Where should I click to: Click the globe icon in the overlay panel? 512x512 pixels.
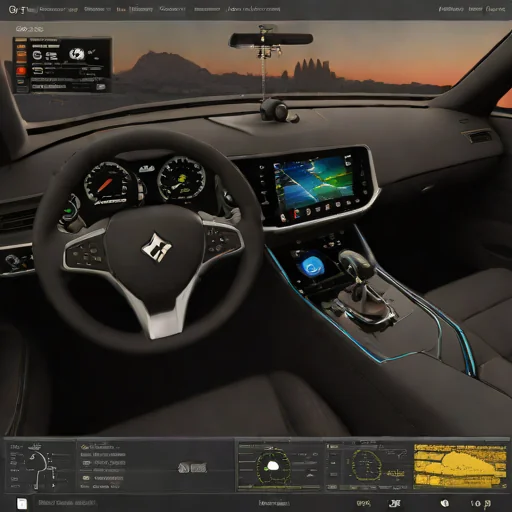click(77, 54)
